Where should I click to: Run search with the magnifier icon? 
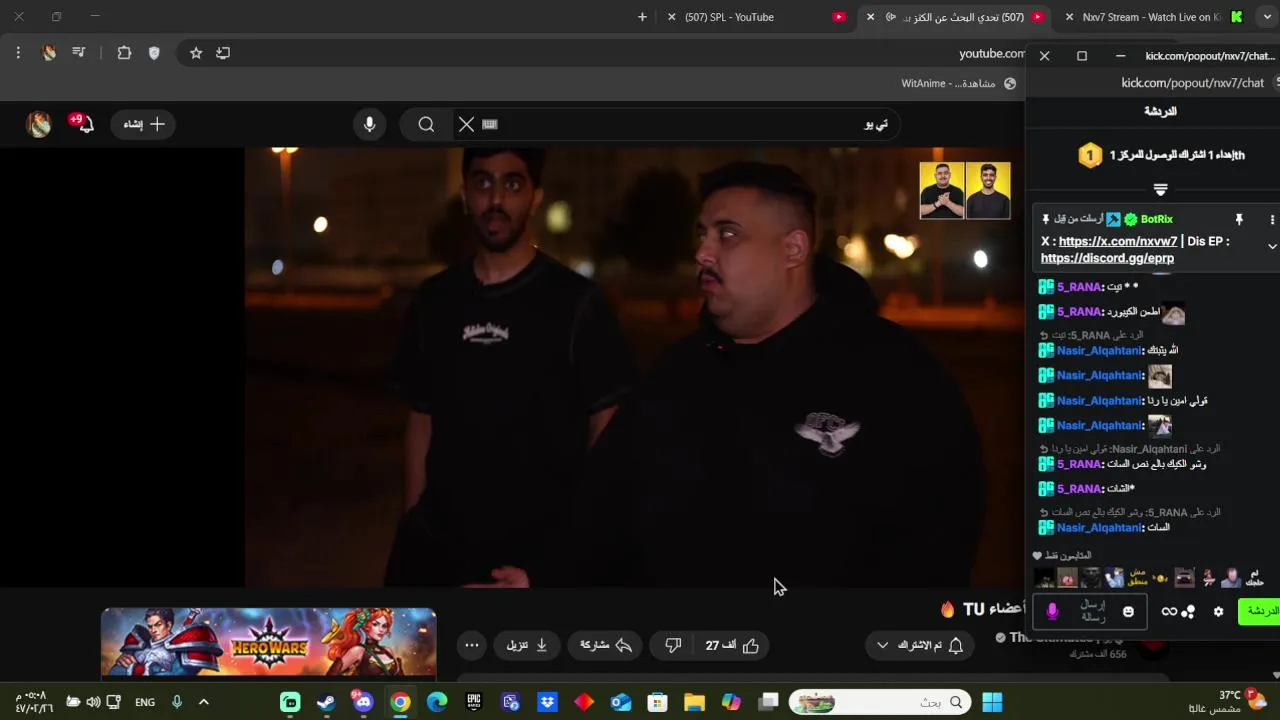(x=426, y=124)
